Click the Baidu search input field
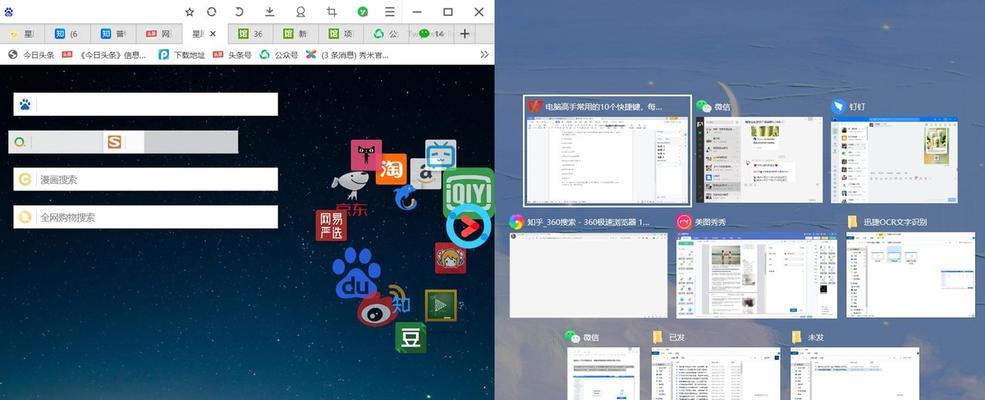The width and height of the screenshot is (985, 400). (x=146, y=104)
